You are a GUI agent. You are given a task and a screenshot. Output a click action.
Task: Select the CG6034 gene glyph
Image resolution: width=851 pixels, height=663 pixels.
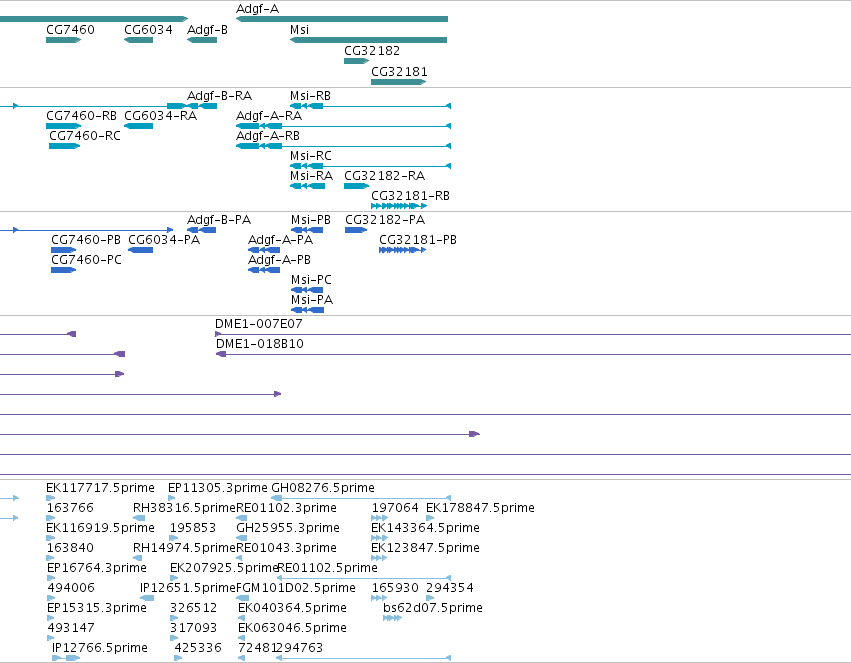click(138, 40)
